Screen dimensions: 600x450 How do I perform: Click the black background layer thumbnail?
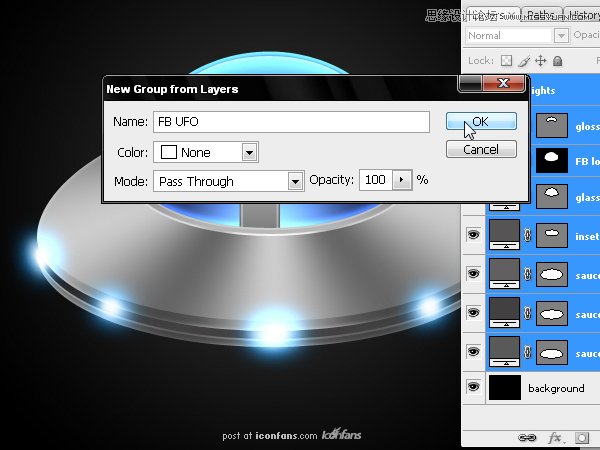pyautogui.click(x=505, y=387)
